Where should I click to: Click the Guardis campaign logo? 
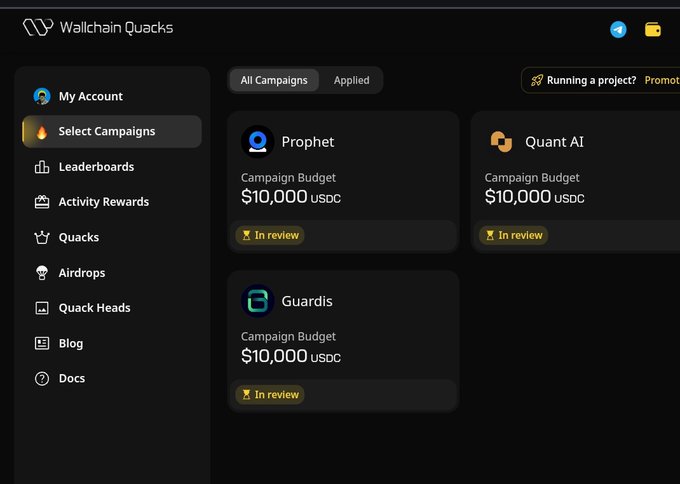[258, 301]
